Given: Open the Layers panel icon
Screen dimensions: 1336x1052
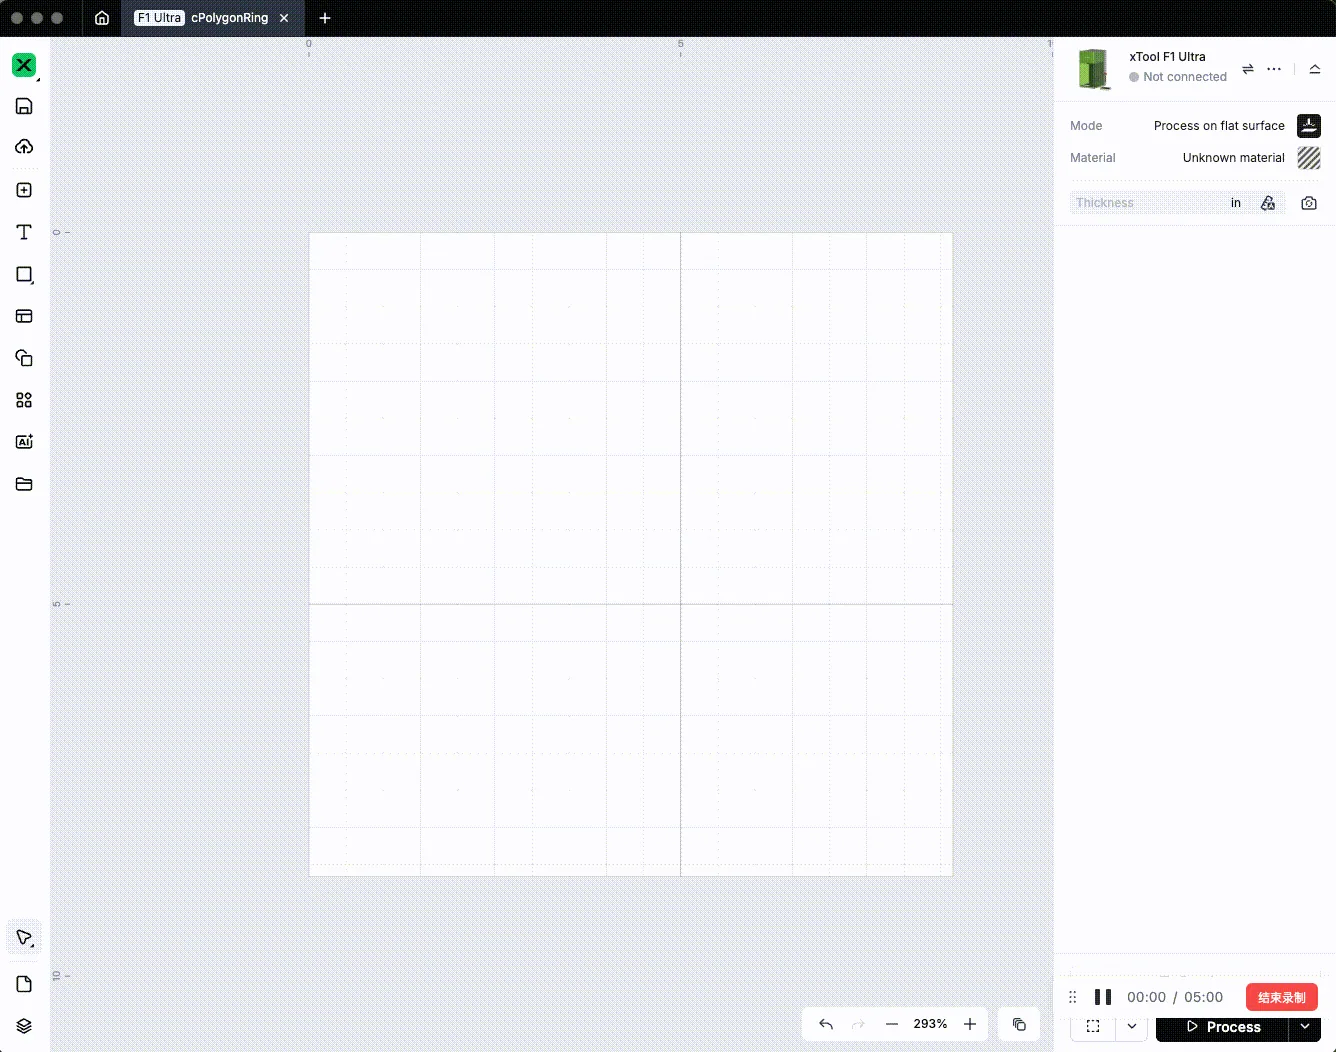Looking at the screenshot, I should coord(24,1026).
